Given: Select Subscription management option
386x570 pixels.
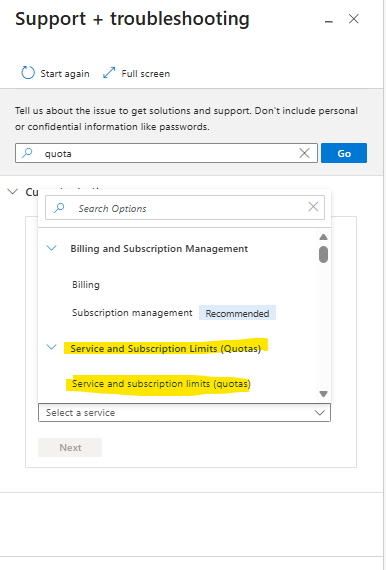Looking at the screenshot, I should [x=132, y=313].
